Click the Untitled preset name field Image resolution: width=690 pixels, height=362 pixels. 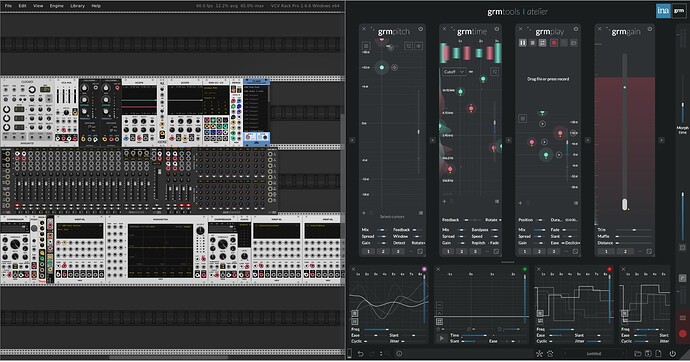[594, 353]
